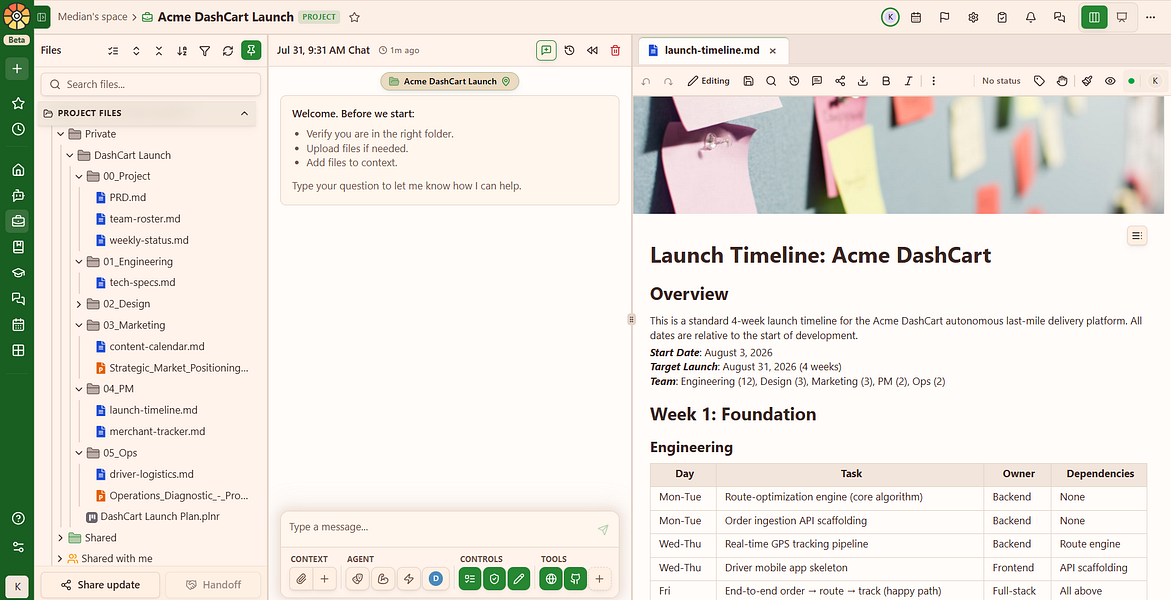Open the filter icon in Files panel

click(205, 50)
